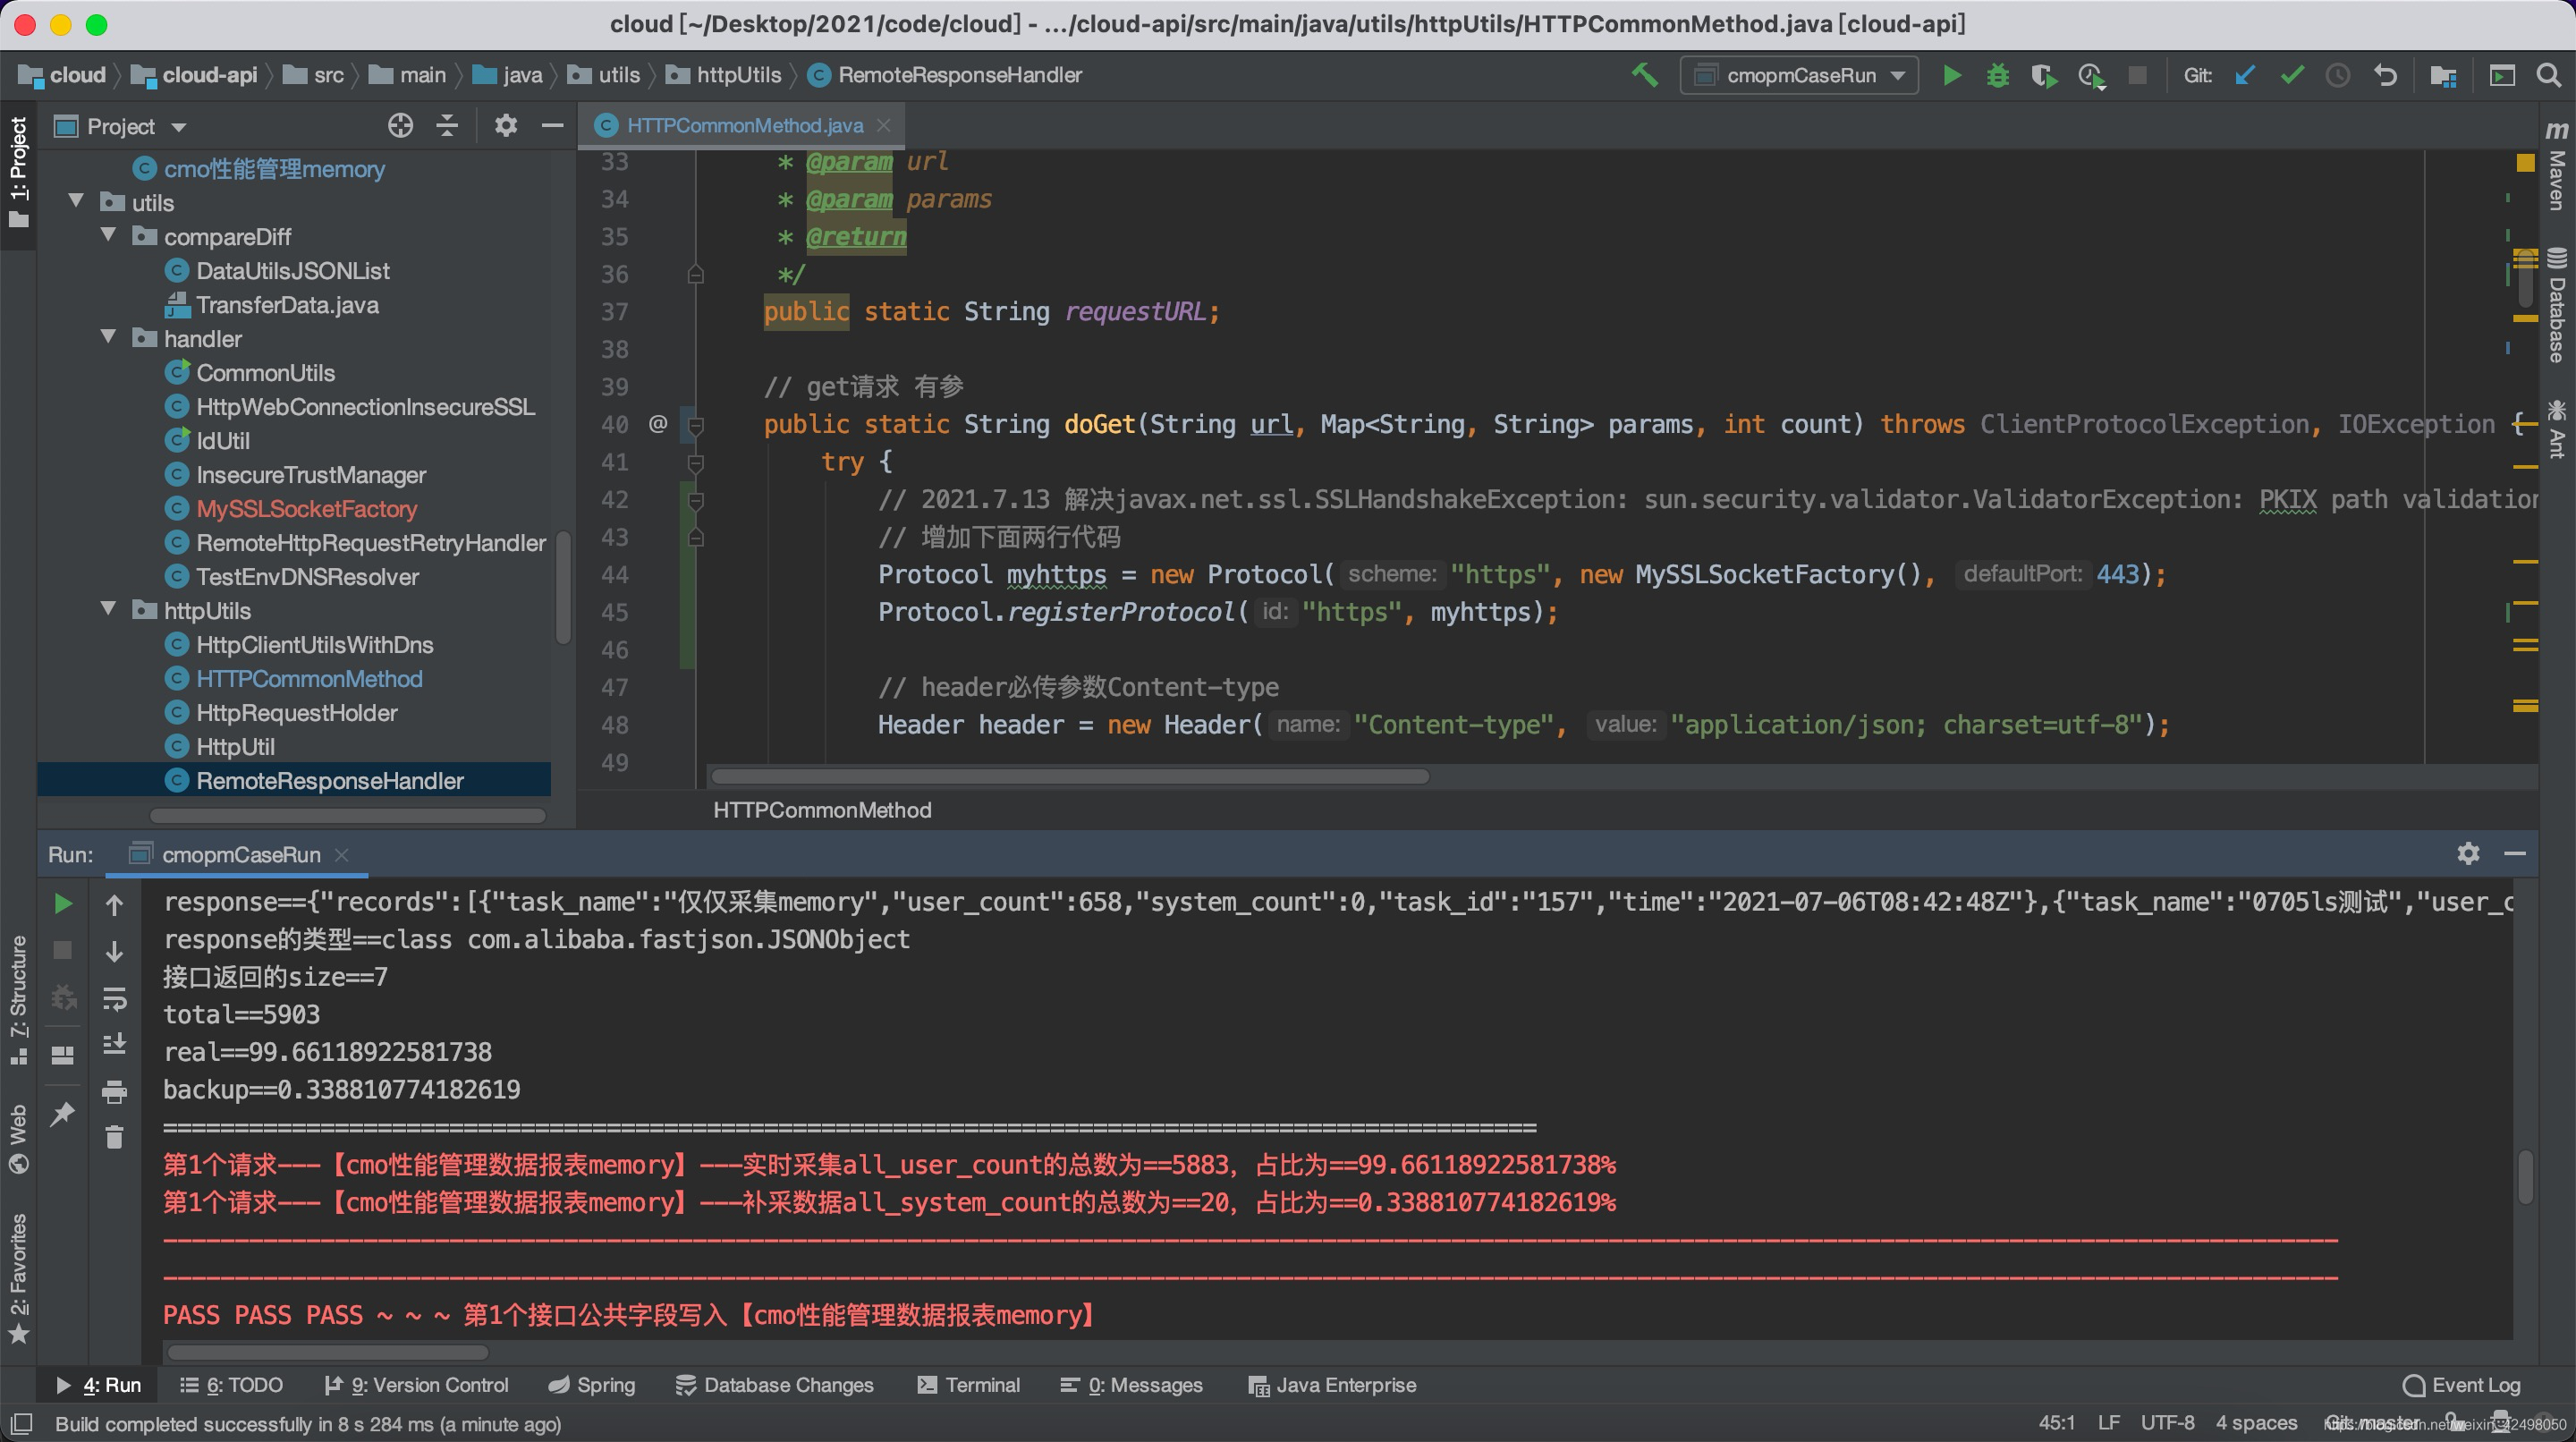The image size is (2576, 1442).
Task: Collapse the httpUtils folder in tree
Action: point(109,610)
